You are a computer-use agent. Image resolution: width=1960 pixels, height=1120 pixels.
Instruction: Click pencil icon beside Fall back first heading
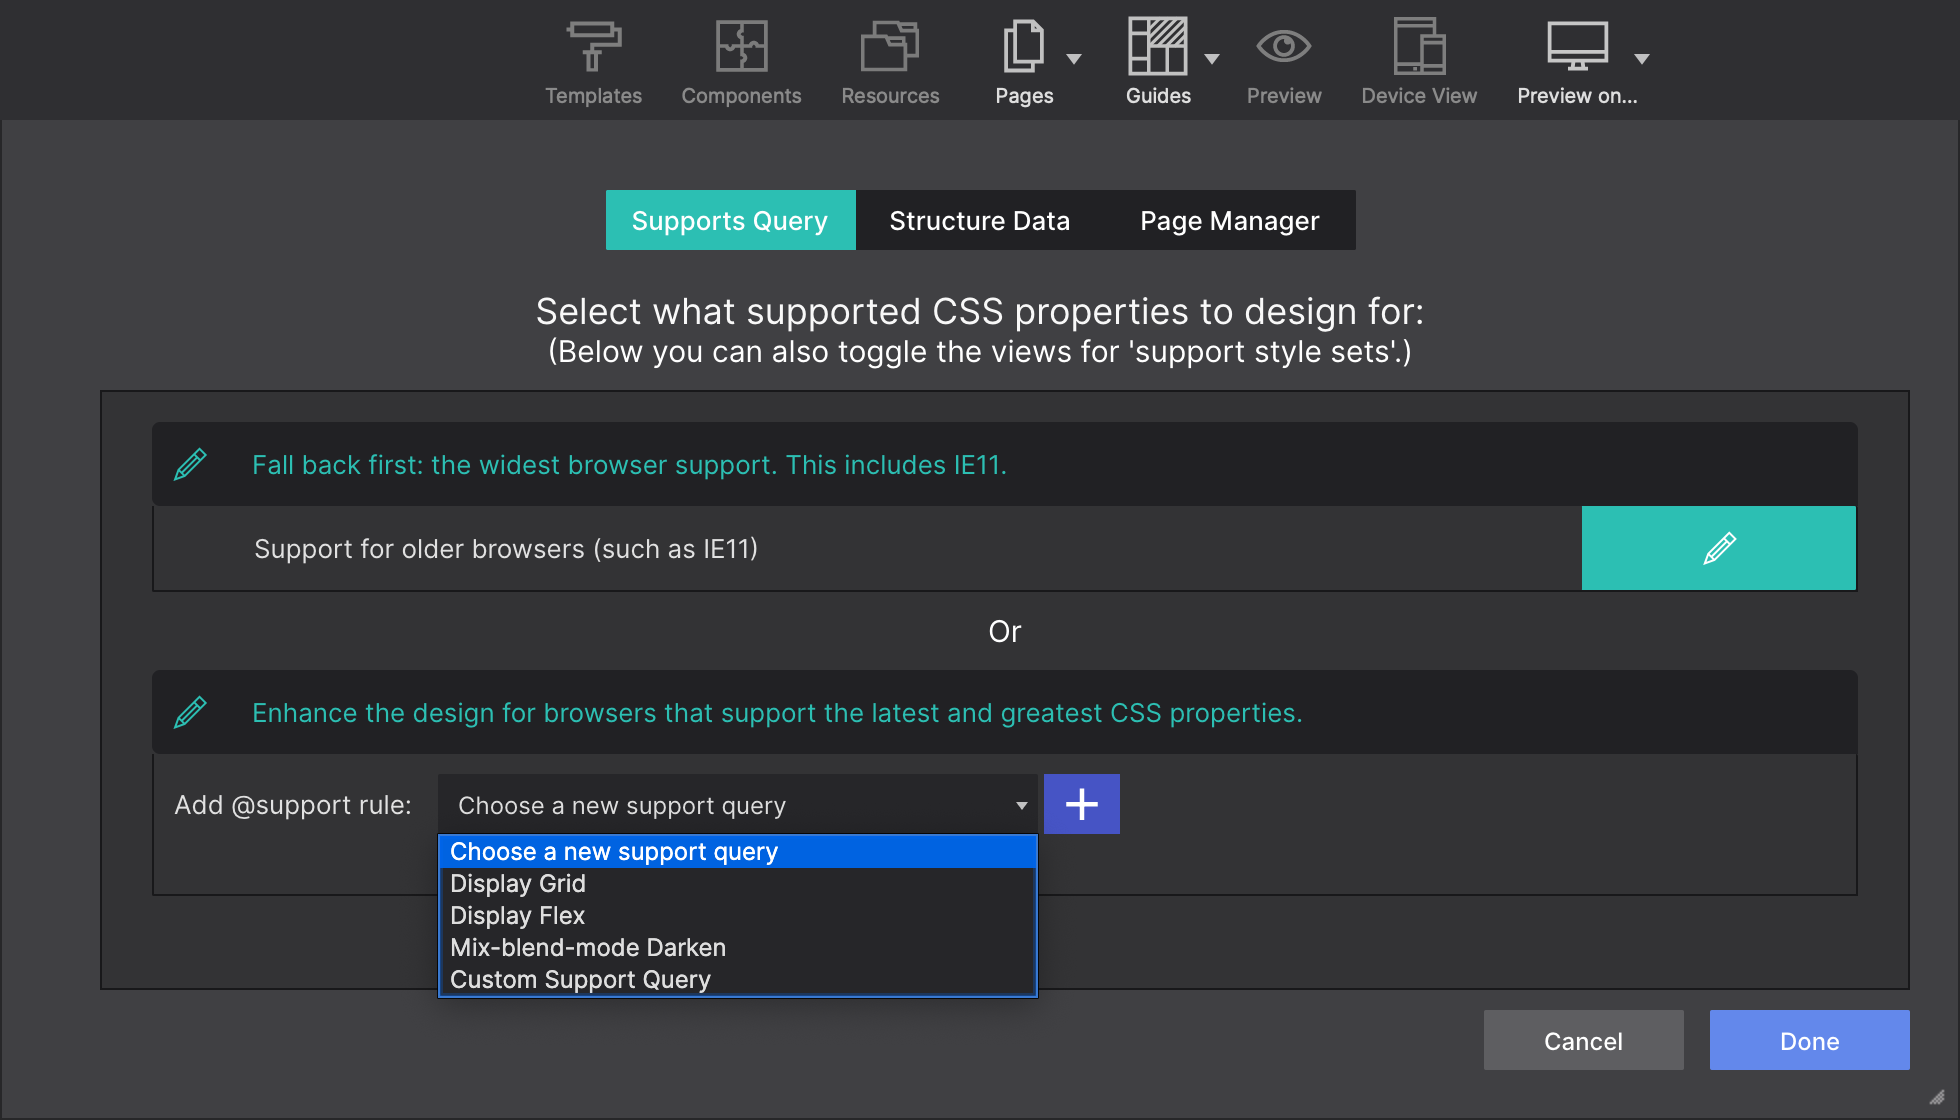tap(190, 464)
